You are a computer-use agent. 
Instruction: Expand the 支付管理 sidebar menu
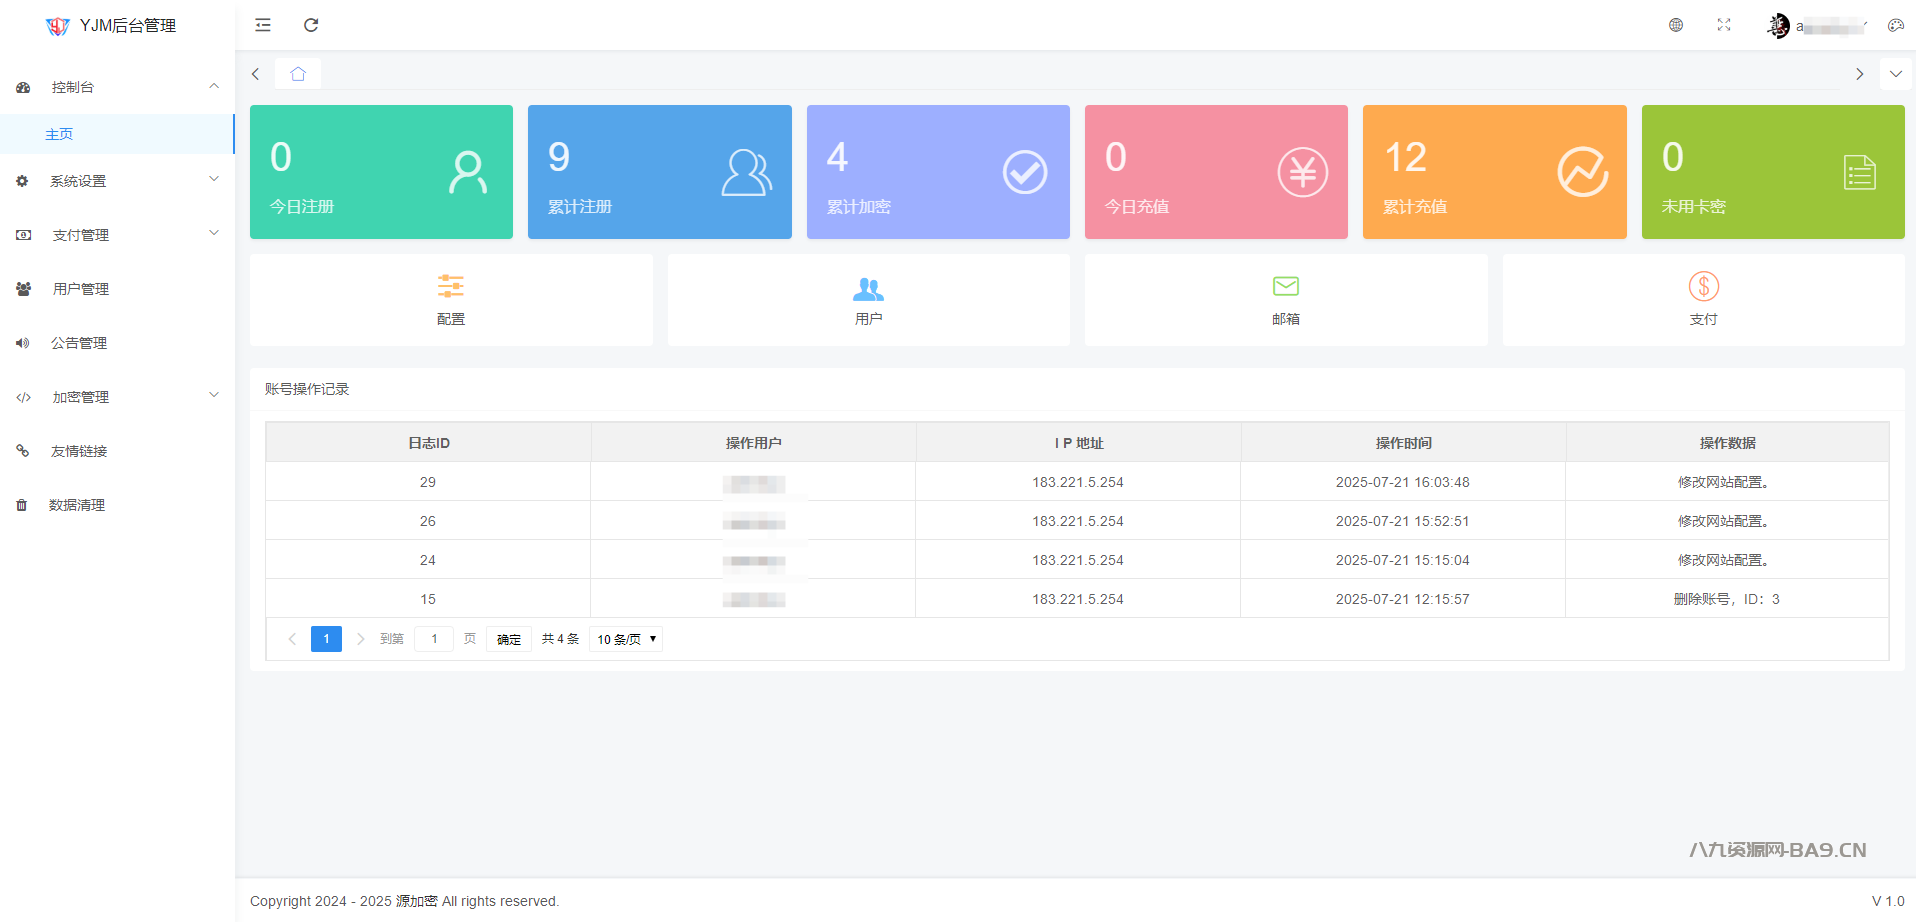tap(117, 235)
